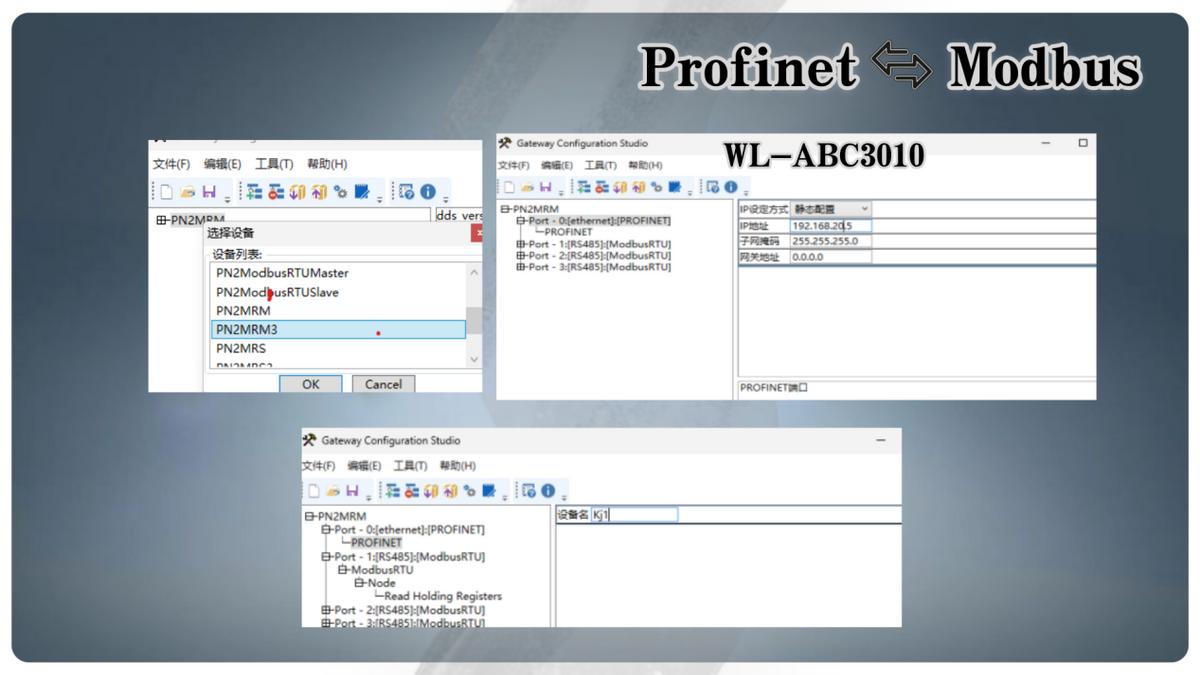
Task: Click green add-node icon in IP settings window
Action: tap(584, 187)
